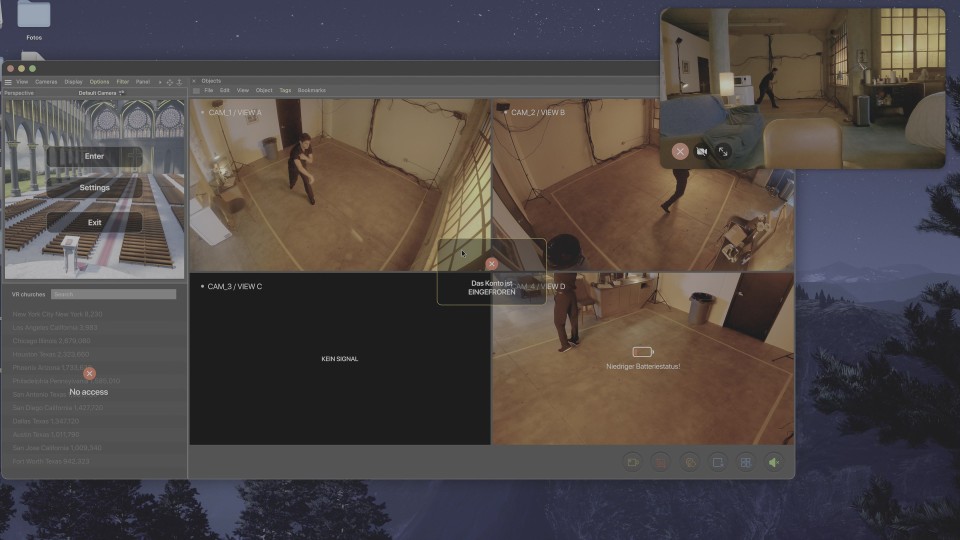960x540 pixels.
Task: Click the Settings button in the church view
Action: [x=94, y=187]
